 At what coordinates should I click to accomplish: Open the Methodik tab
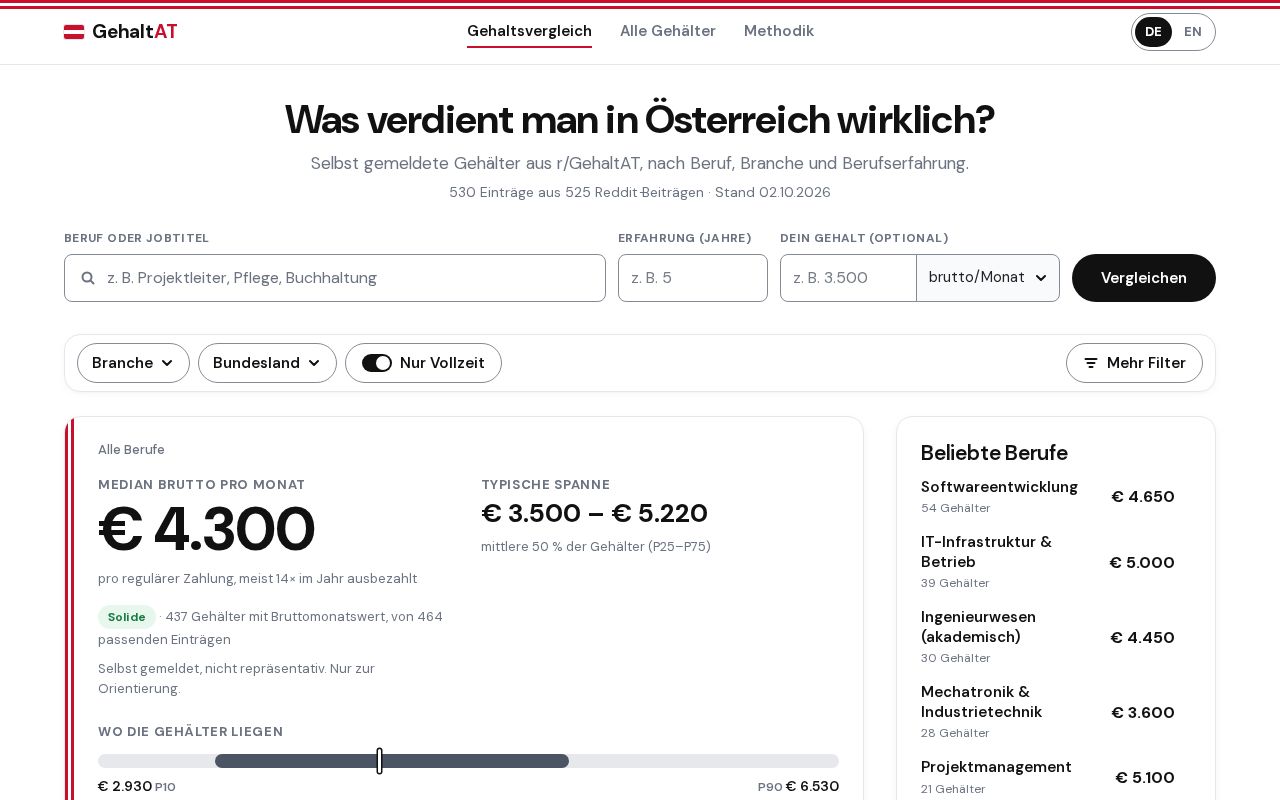[779, 31]
